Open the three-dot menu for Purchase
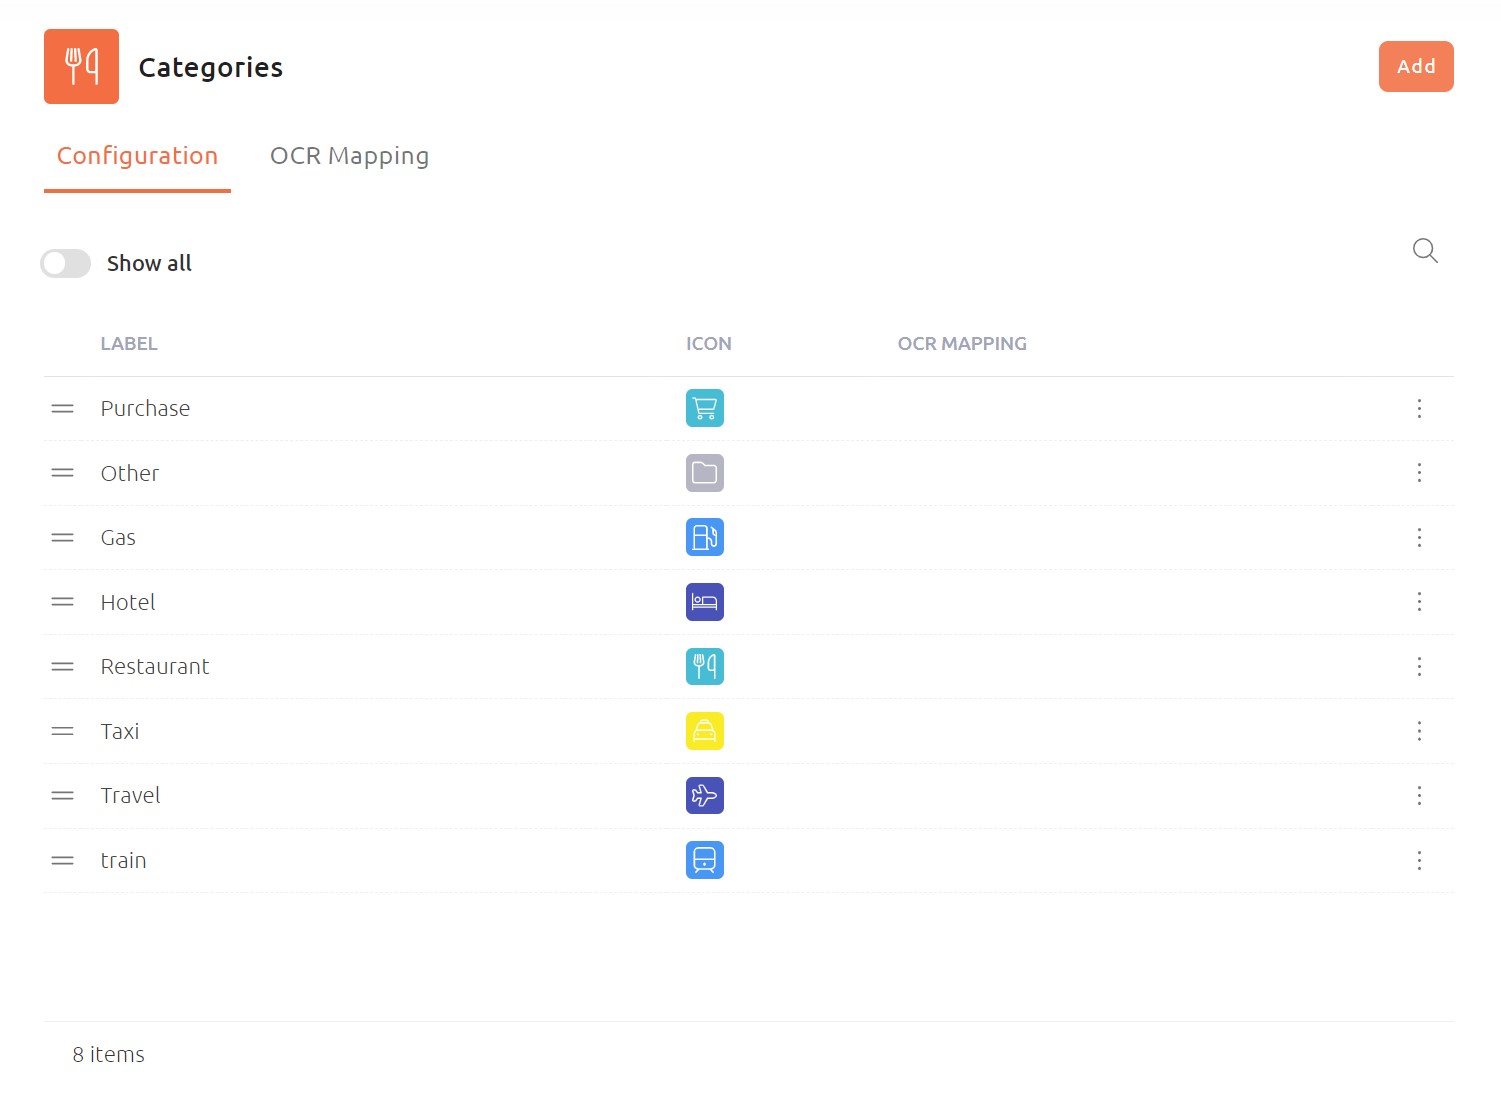The image size is (1501, 1112). pyautogui.click(x=1419, y=408)
